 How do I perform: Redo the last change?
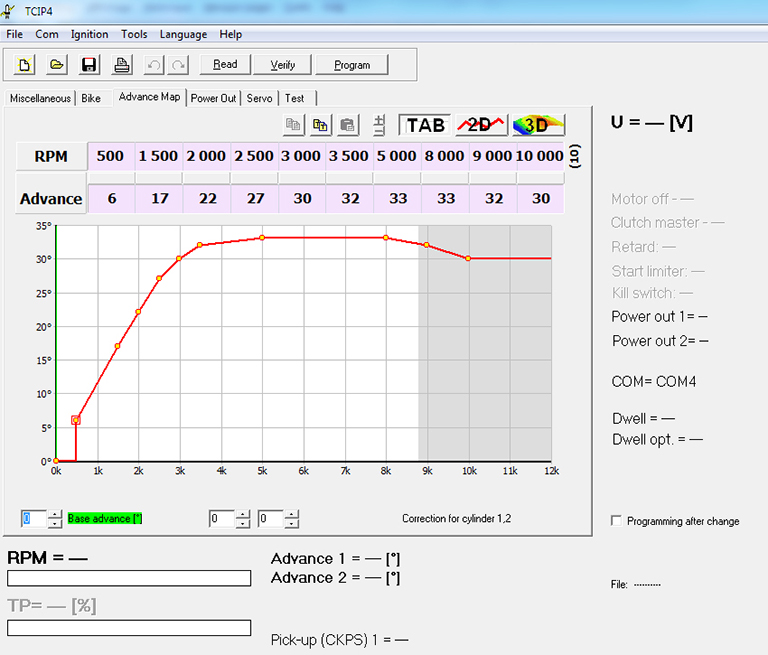pyautogui.click(x=178, y=65)
